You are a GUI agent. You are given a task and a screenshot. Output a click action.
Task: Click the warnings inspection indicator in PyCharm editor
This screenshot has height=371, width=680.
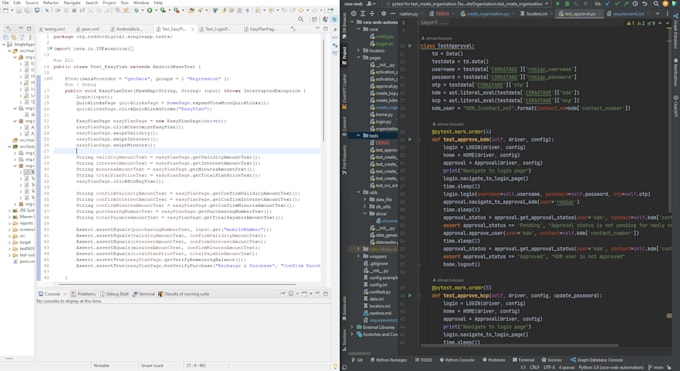point(631,23)
